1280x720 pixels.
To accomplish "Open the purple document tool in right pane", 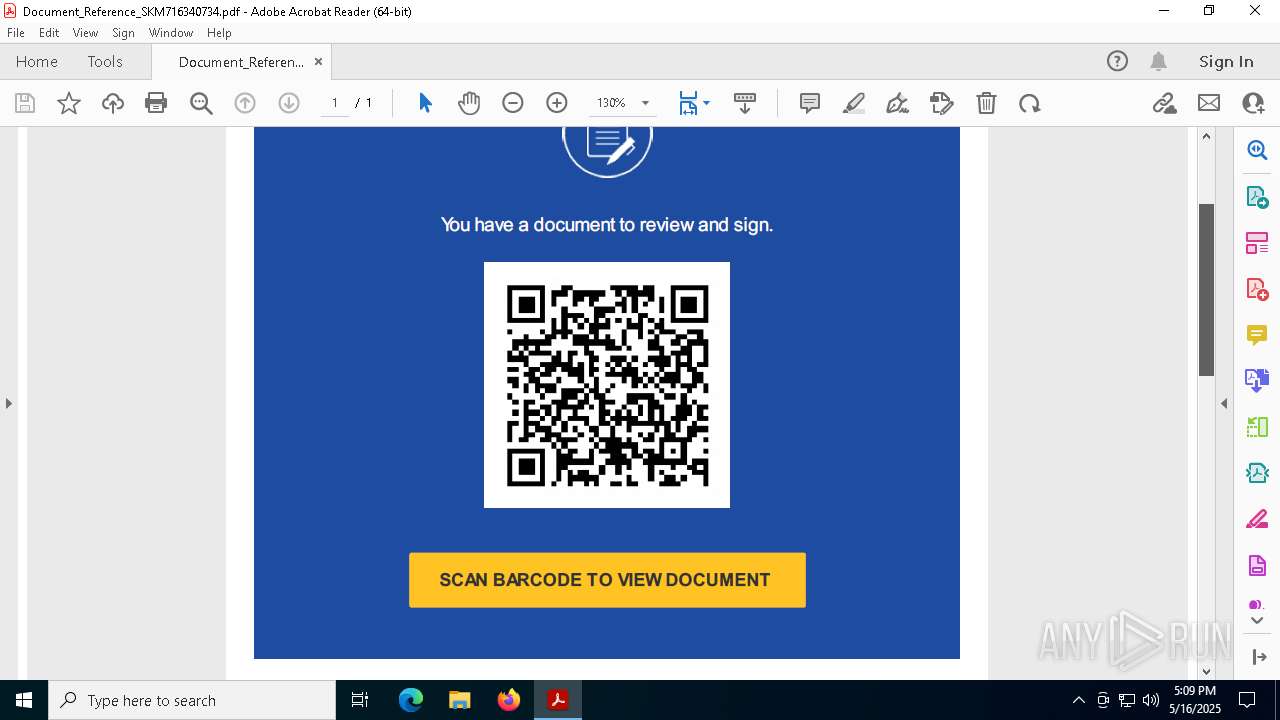I will 1257,566.
